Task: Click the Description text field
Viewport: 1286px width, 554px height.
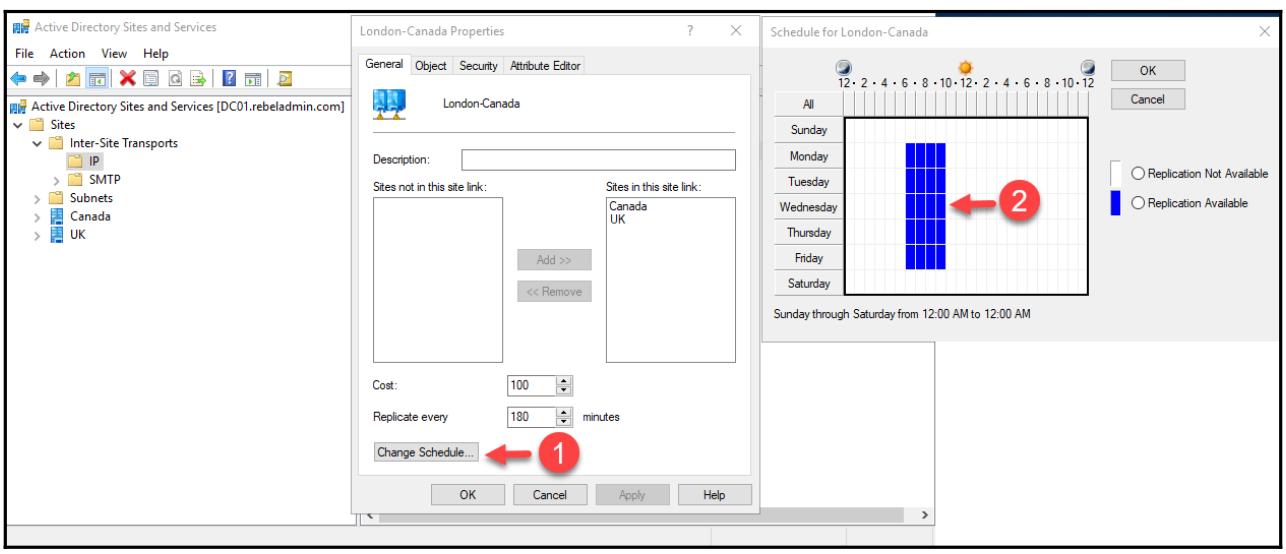Action: click(x=597, y=160)
